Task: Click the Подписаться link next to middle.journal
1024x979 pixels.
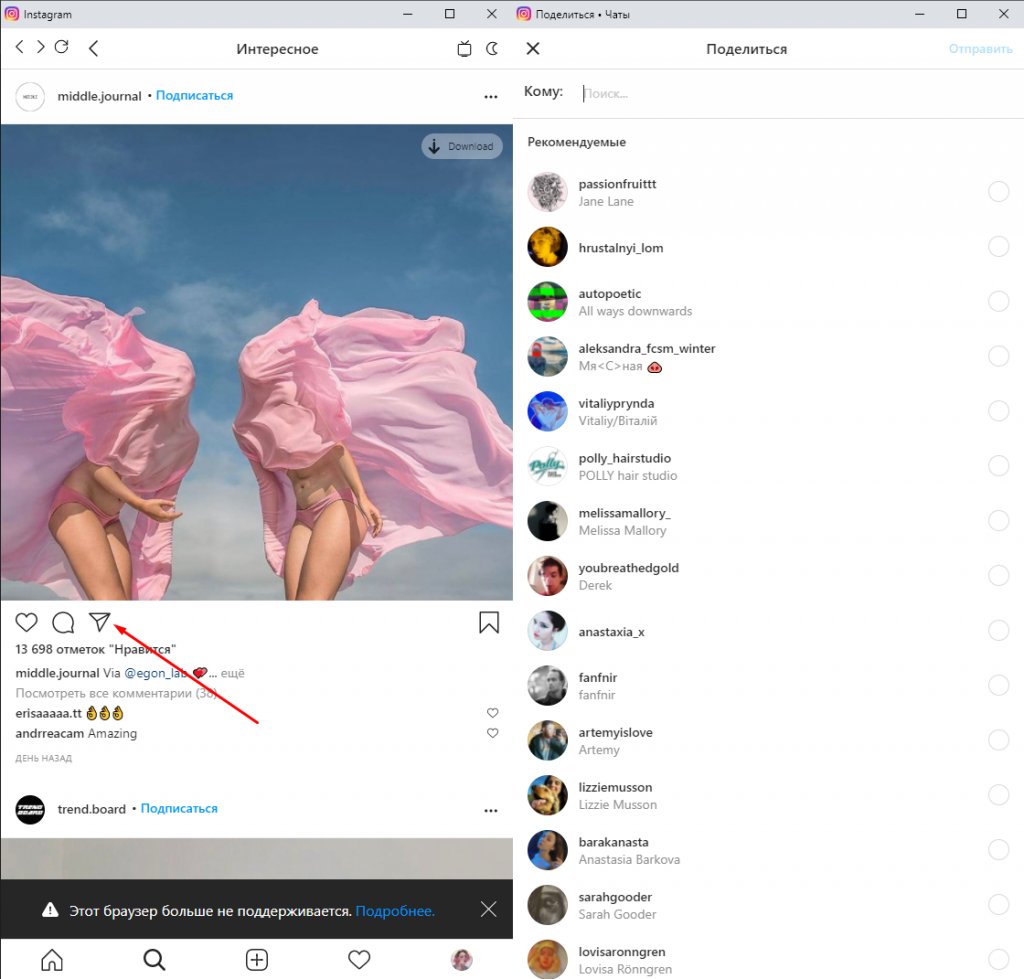Action: (x=194, y=96)
